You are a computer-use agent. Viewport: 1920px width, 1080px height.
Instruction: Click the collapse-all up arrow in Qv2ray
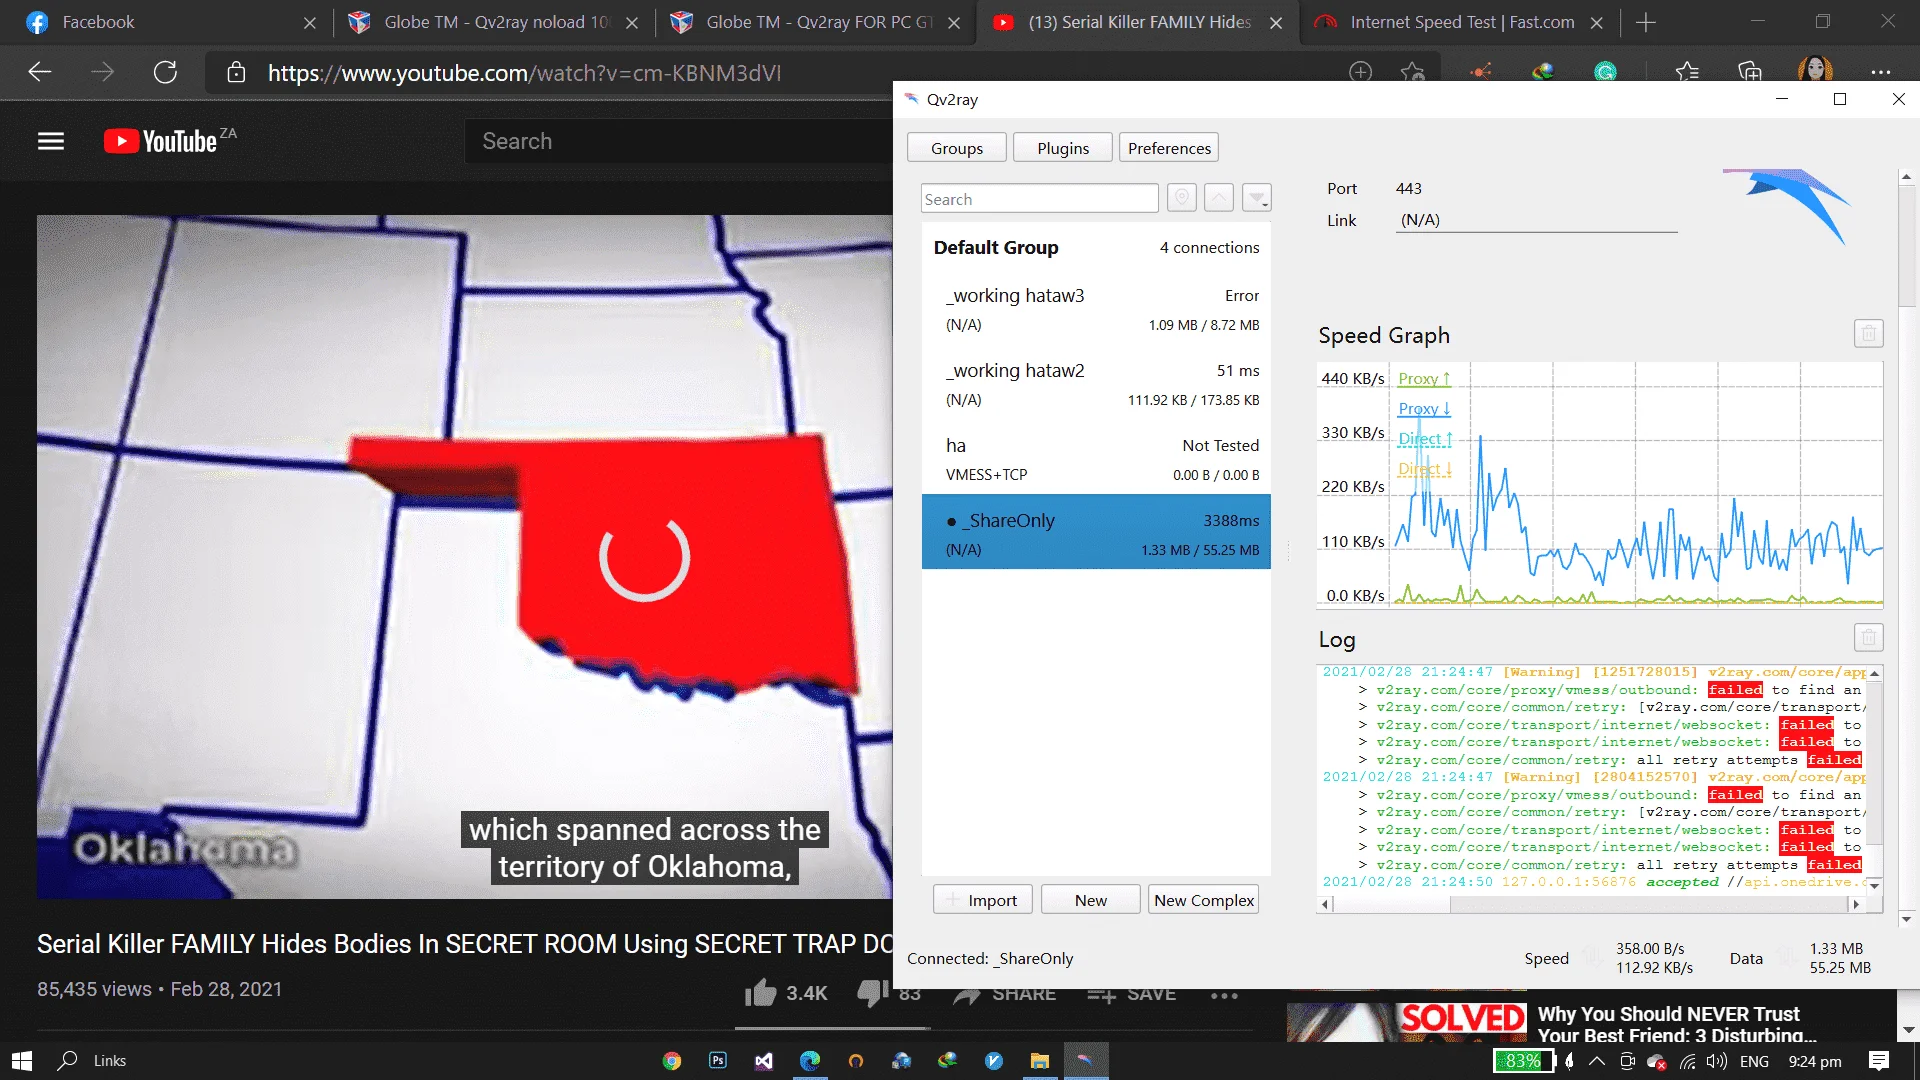[1218, 198]
